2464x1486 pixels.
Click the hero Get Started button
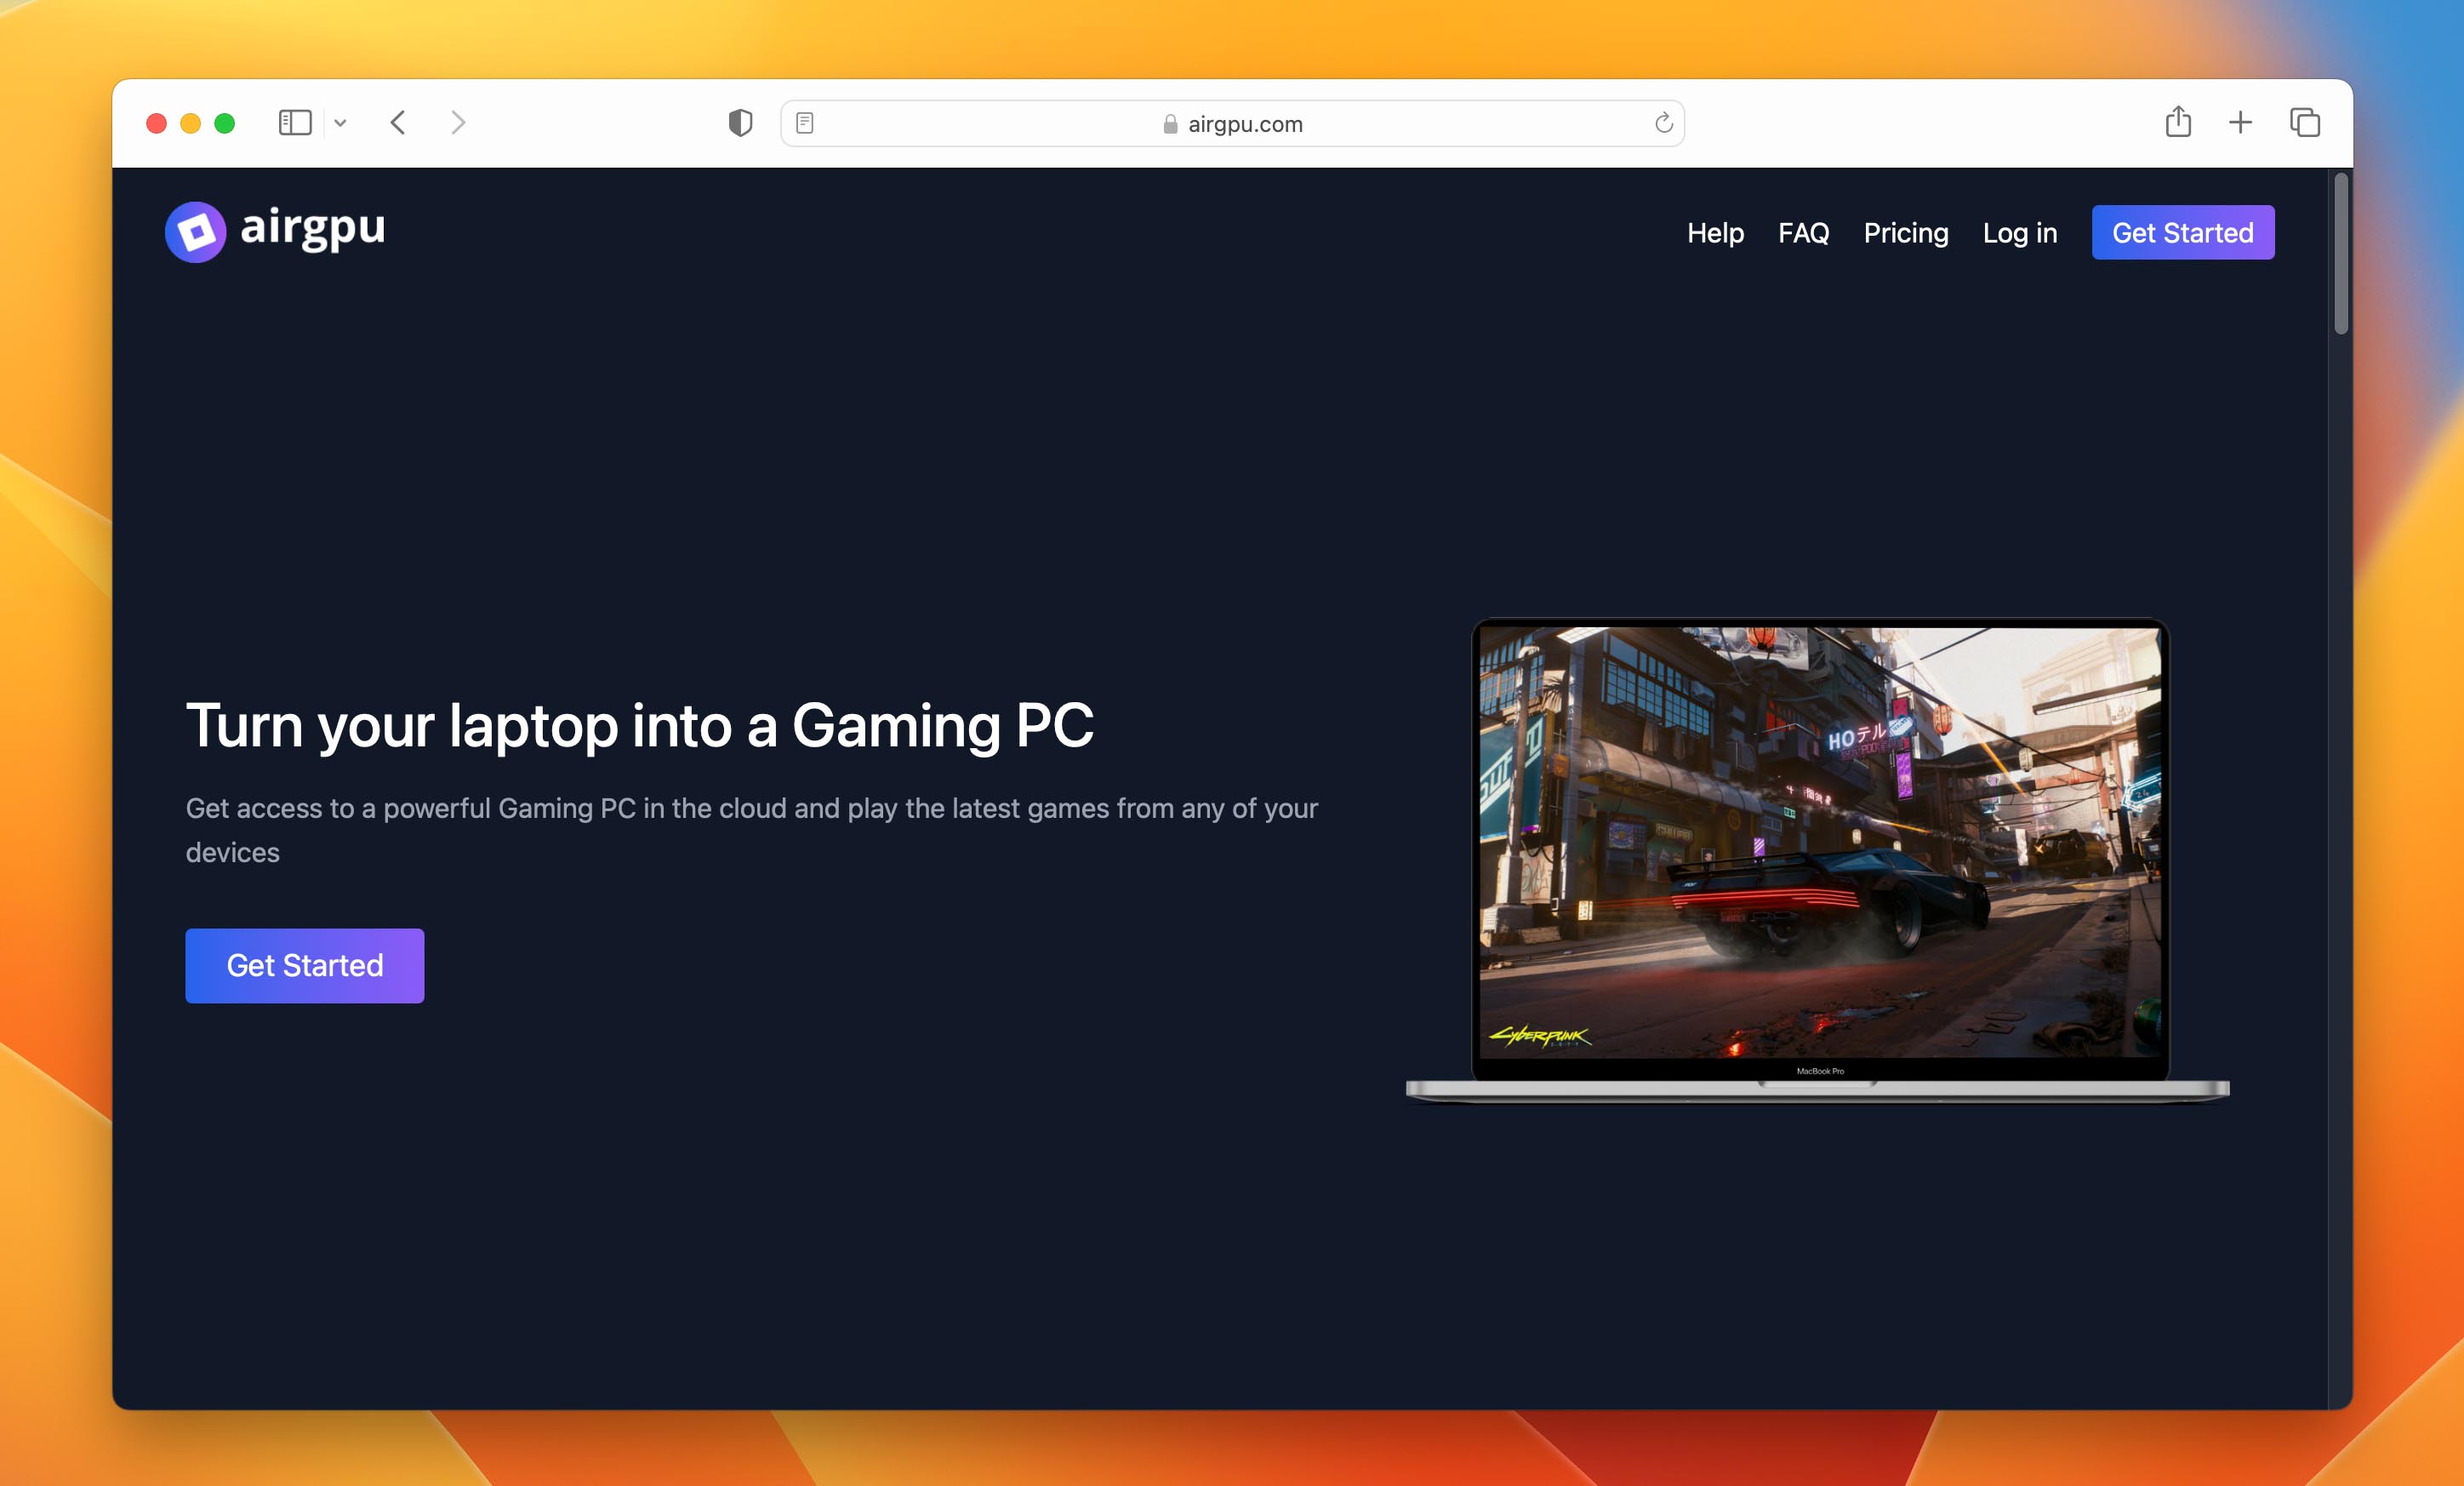tap(304, 965)
